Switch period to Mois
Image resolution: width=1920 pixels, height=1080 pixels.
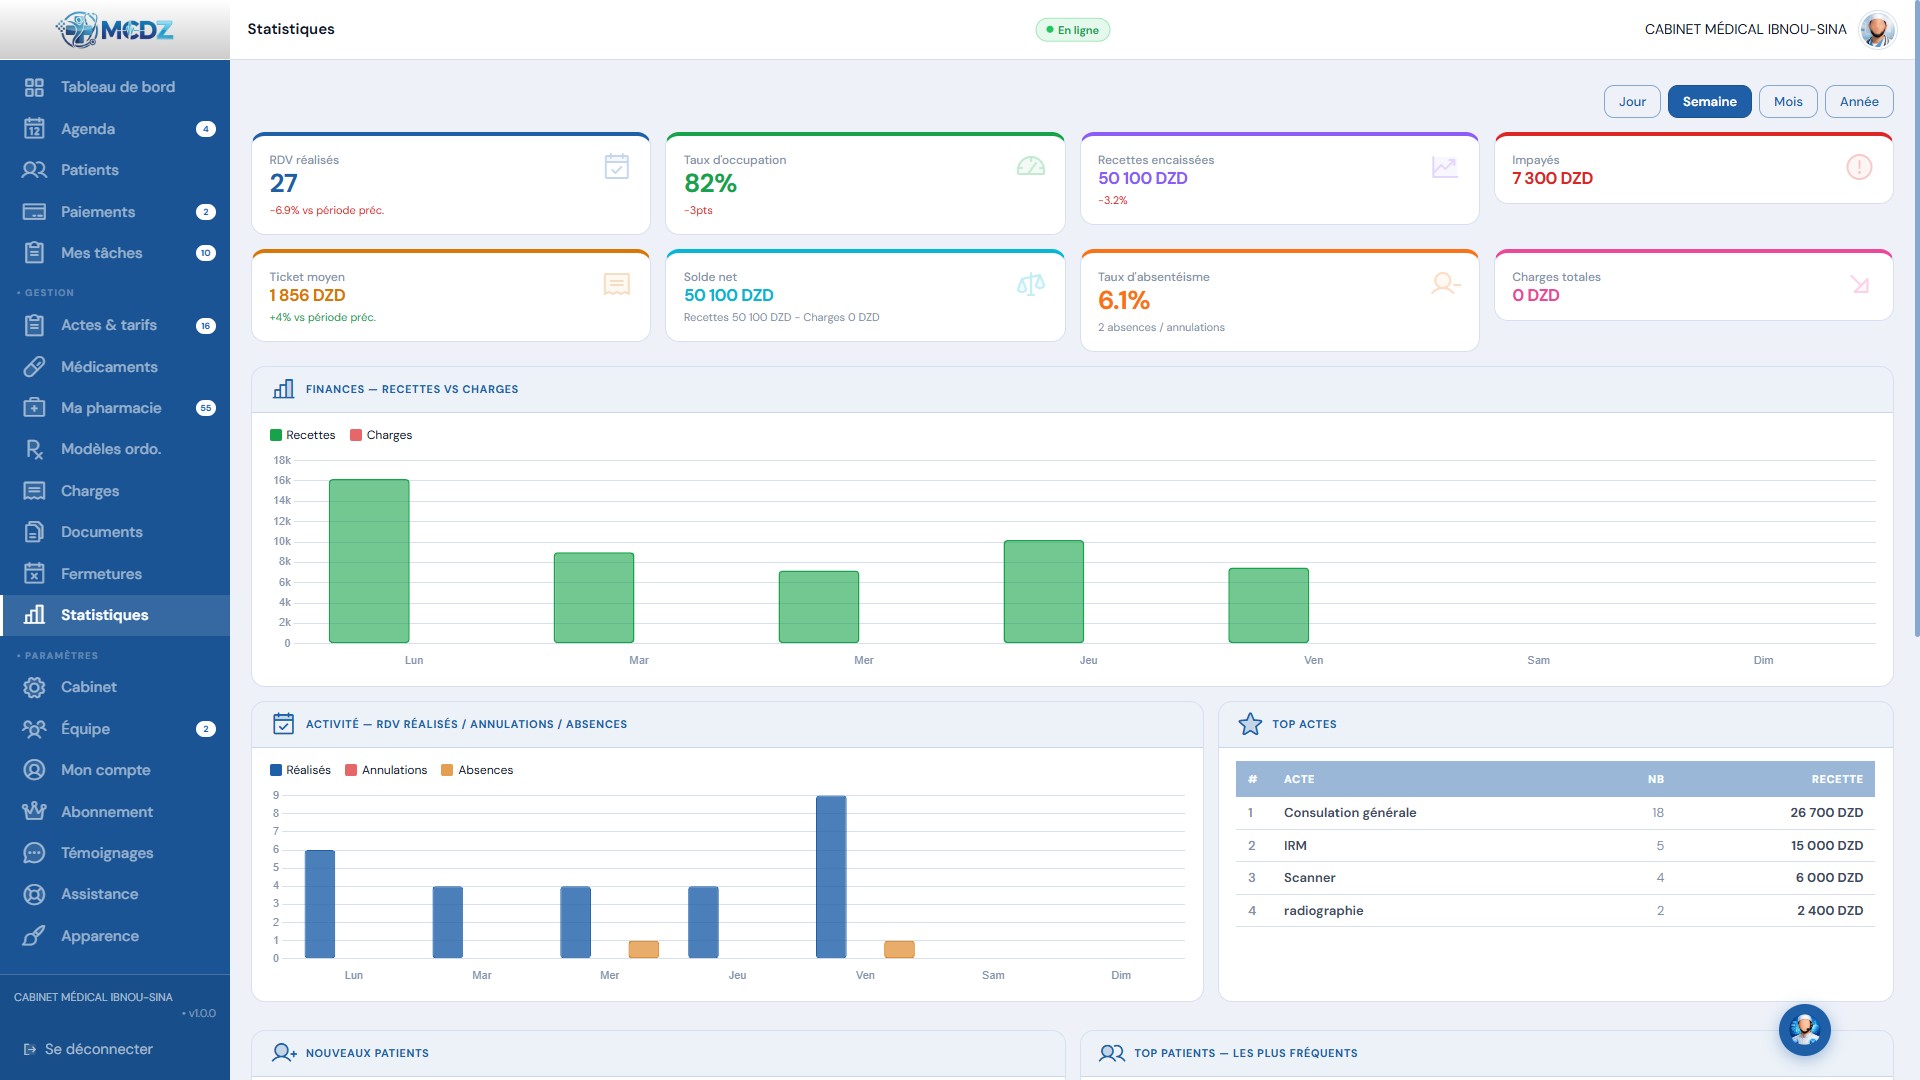[x=1788, y=102]
